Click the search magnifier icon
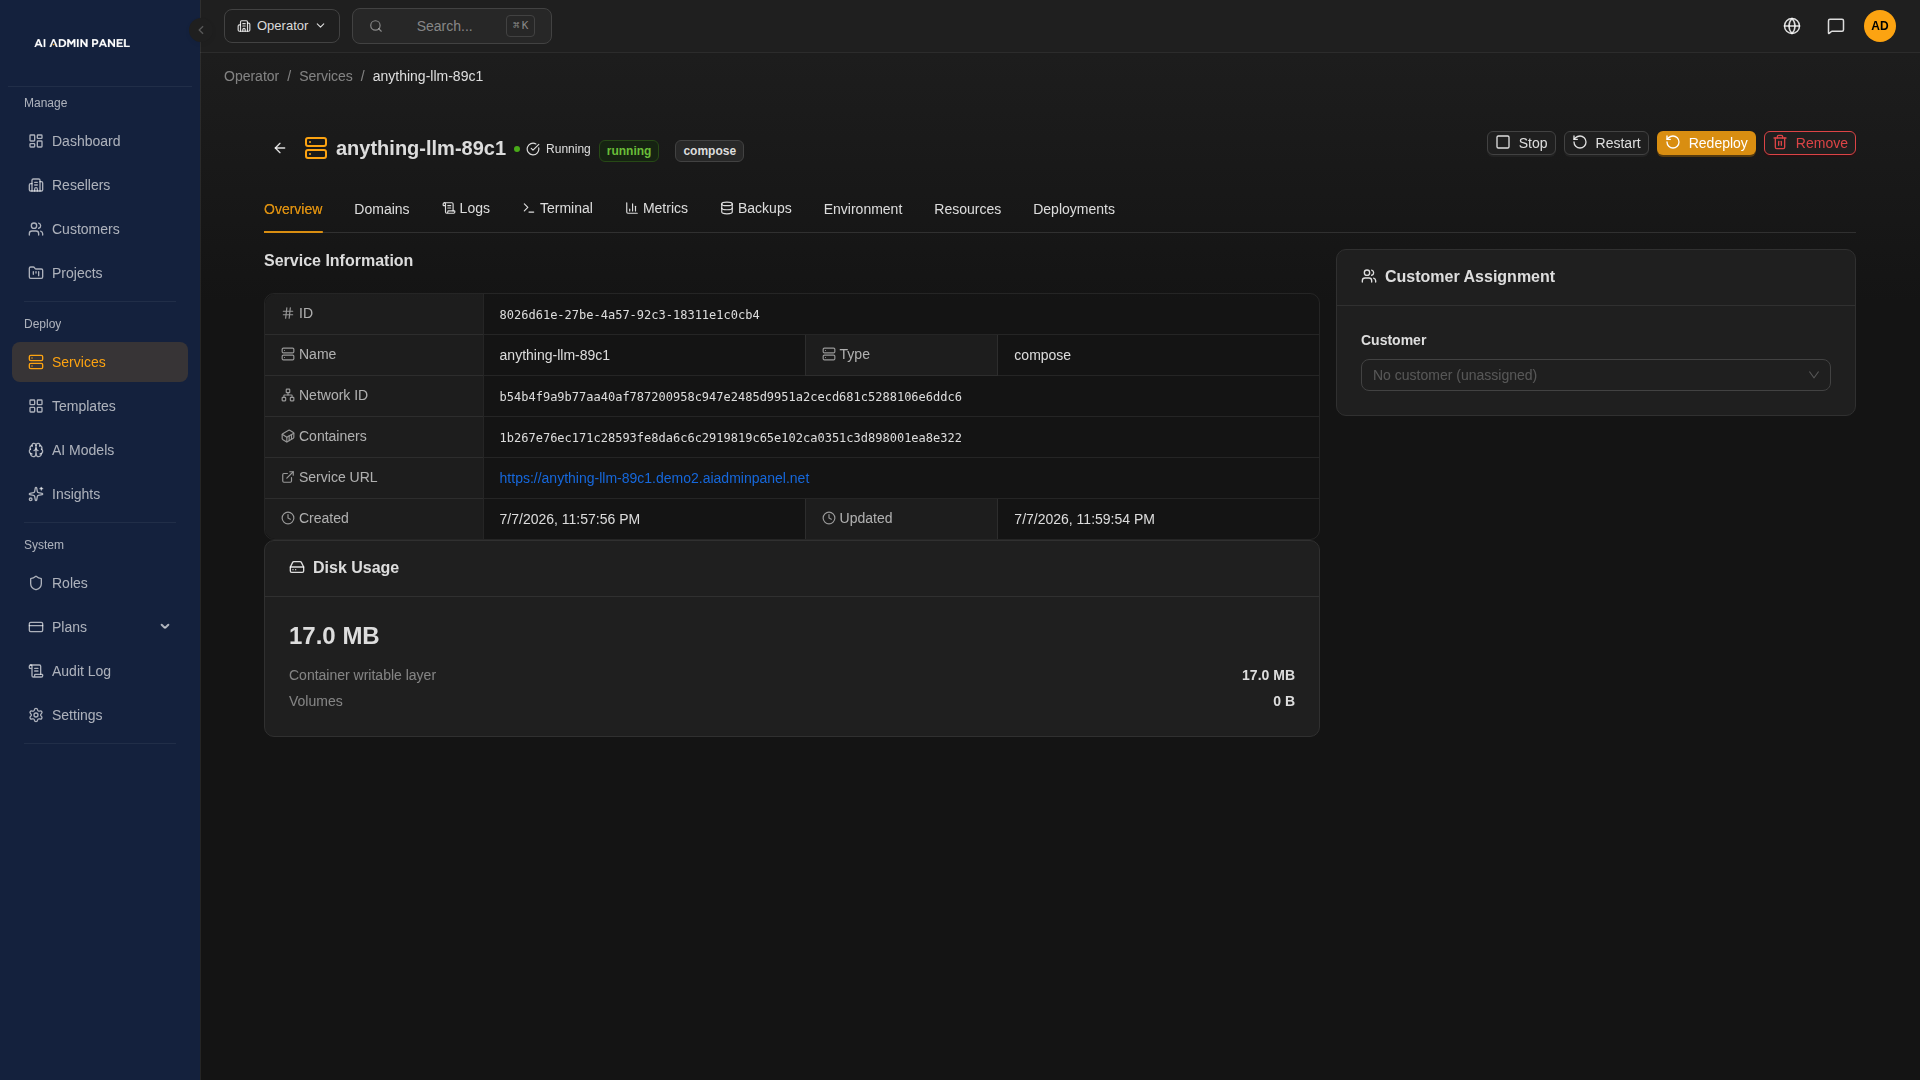 376,26
